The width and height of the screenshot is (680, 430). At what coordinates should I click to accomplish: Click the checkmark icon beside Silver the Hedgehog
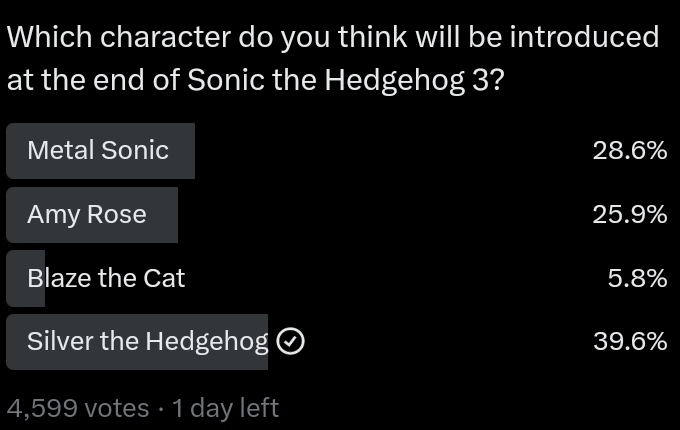point(291,342)
